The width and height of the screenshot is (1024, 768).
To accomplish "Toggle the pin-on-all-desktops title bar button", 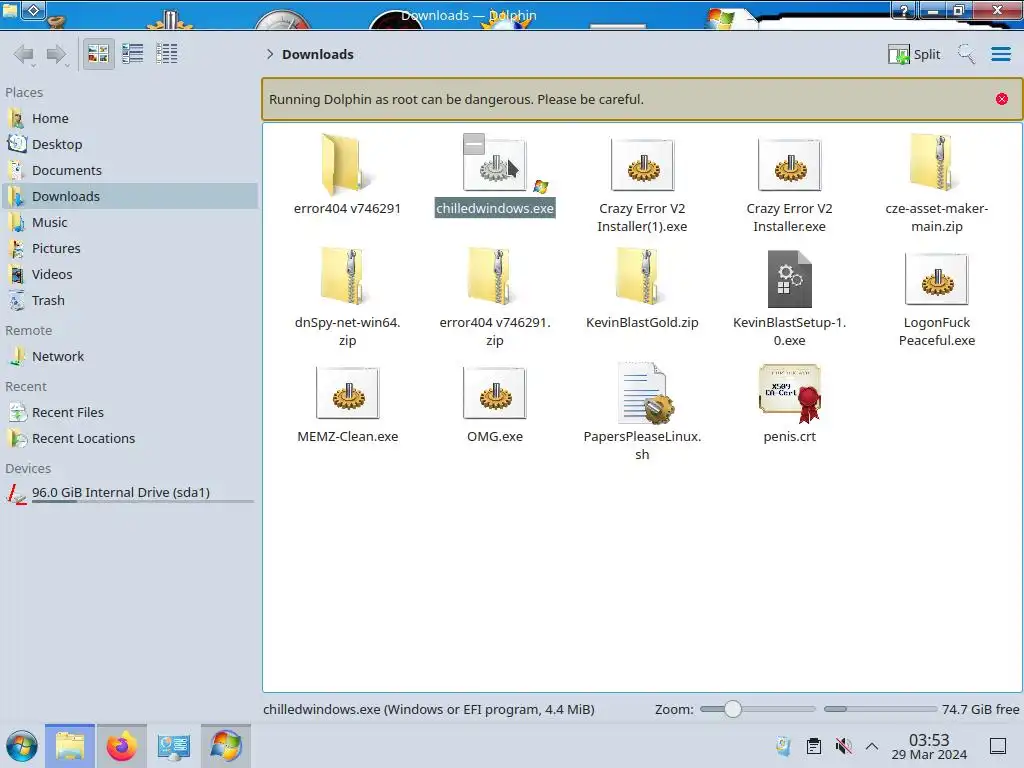I will [34, 10].
